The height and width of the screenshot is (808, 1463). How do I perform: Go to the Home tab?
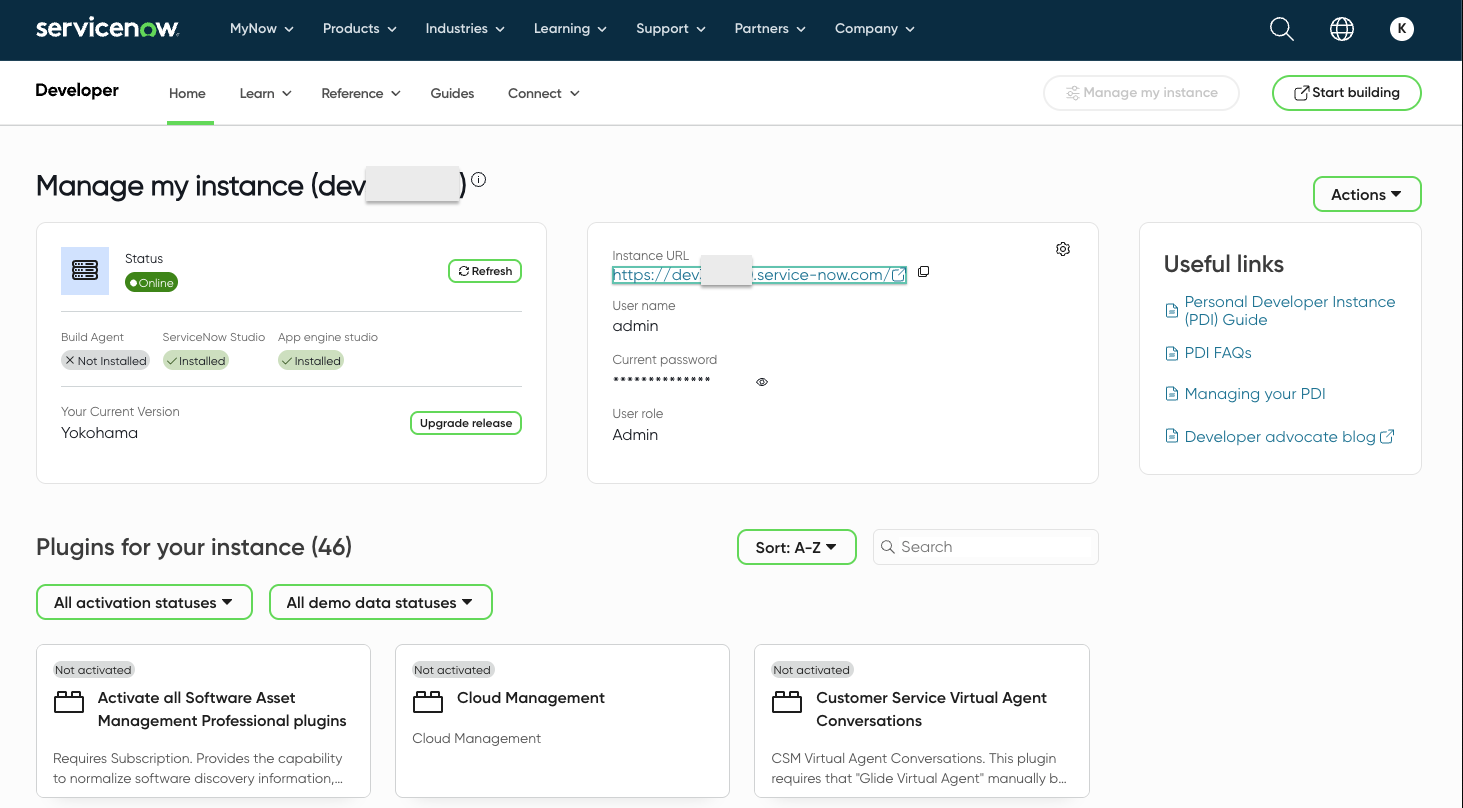click(188, 93)
